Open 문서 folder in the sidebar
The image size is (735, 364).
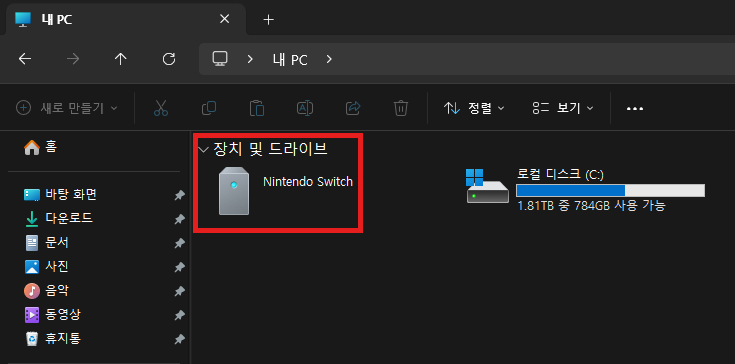click(46, 243)
